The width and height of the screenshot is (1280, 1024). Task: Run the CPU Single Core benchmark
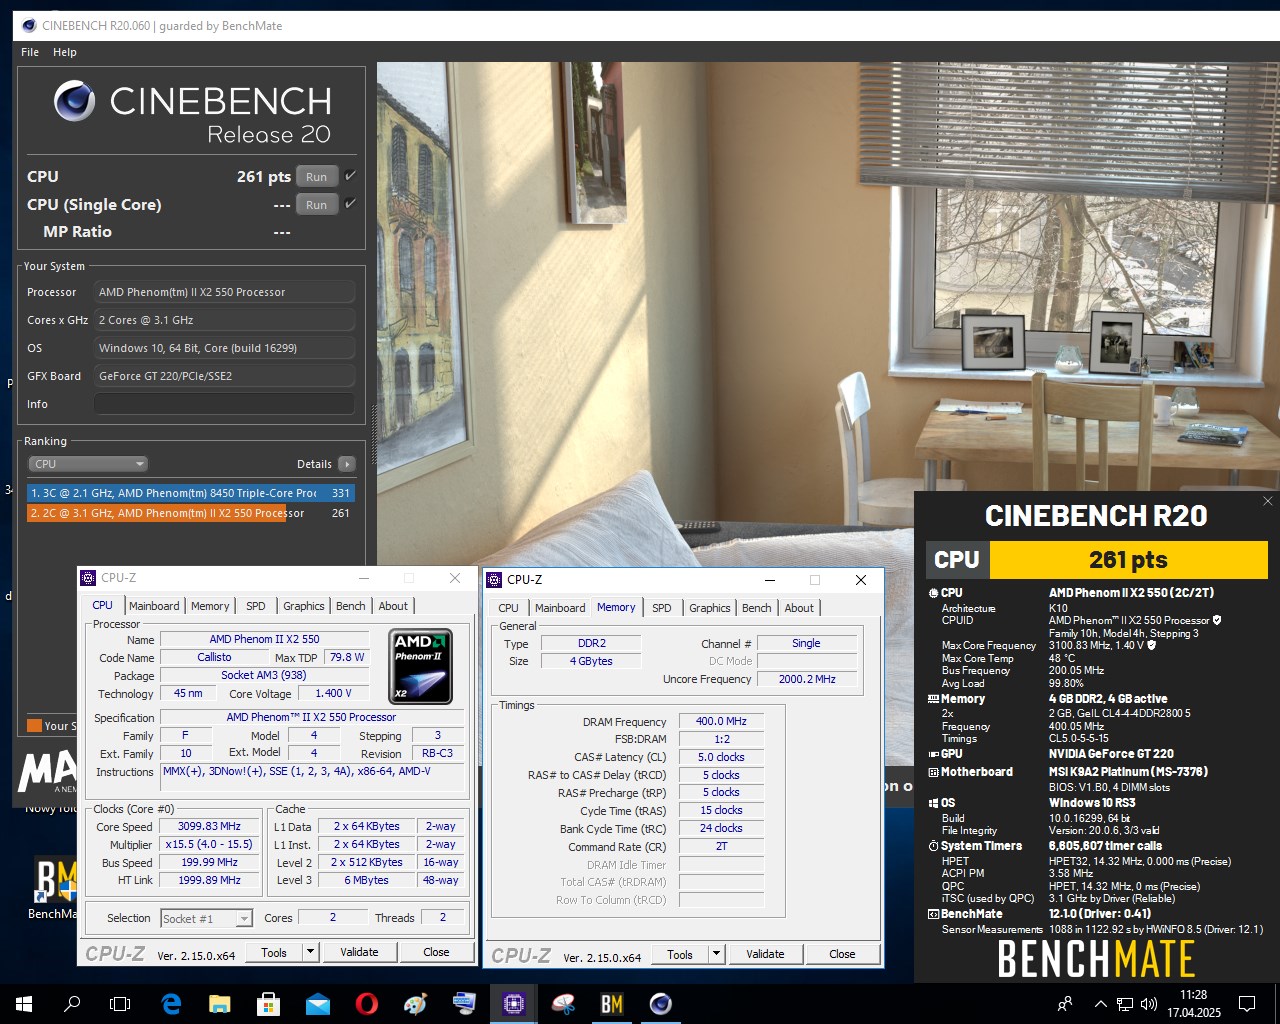point(317,204)
